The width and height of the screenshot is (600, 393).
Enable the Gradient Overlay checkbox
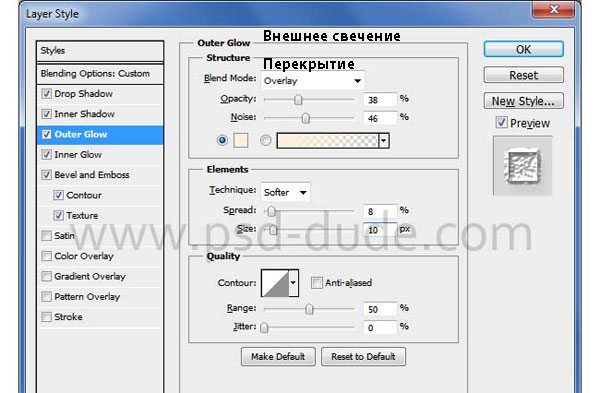[x=46, y=276]
